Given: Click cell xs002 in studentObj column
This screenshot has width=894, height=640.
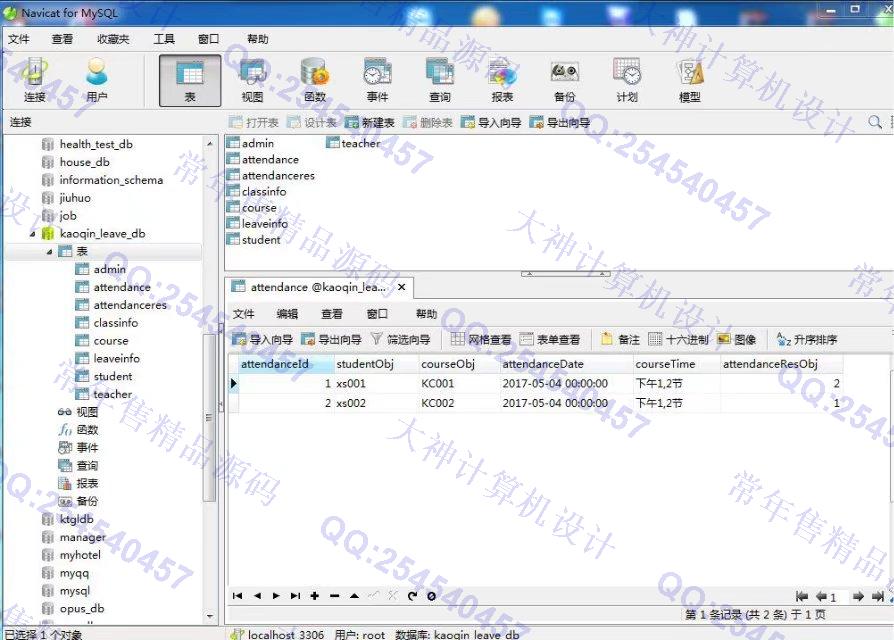Looking at the screenshot, I should (375, 403).
